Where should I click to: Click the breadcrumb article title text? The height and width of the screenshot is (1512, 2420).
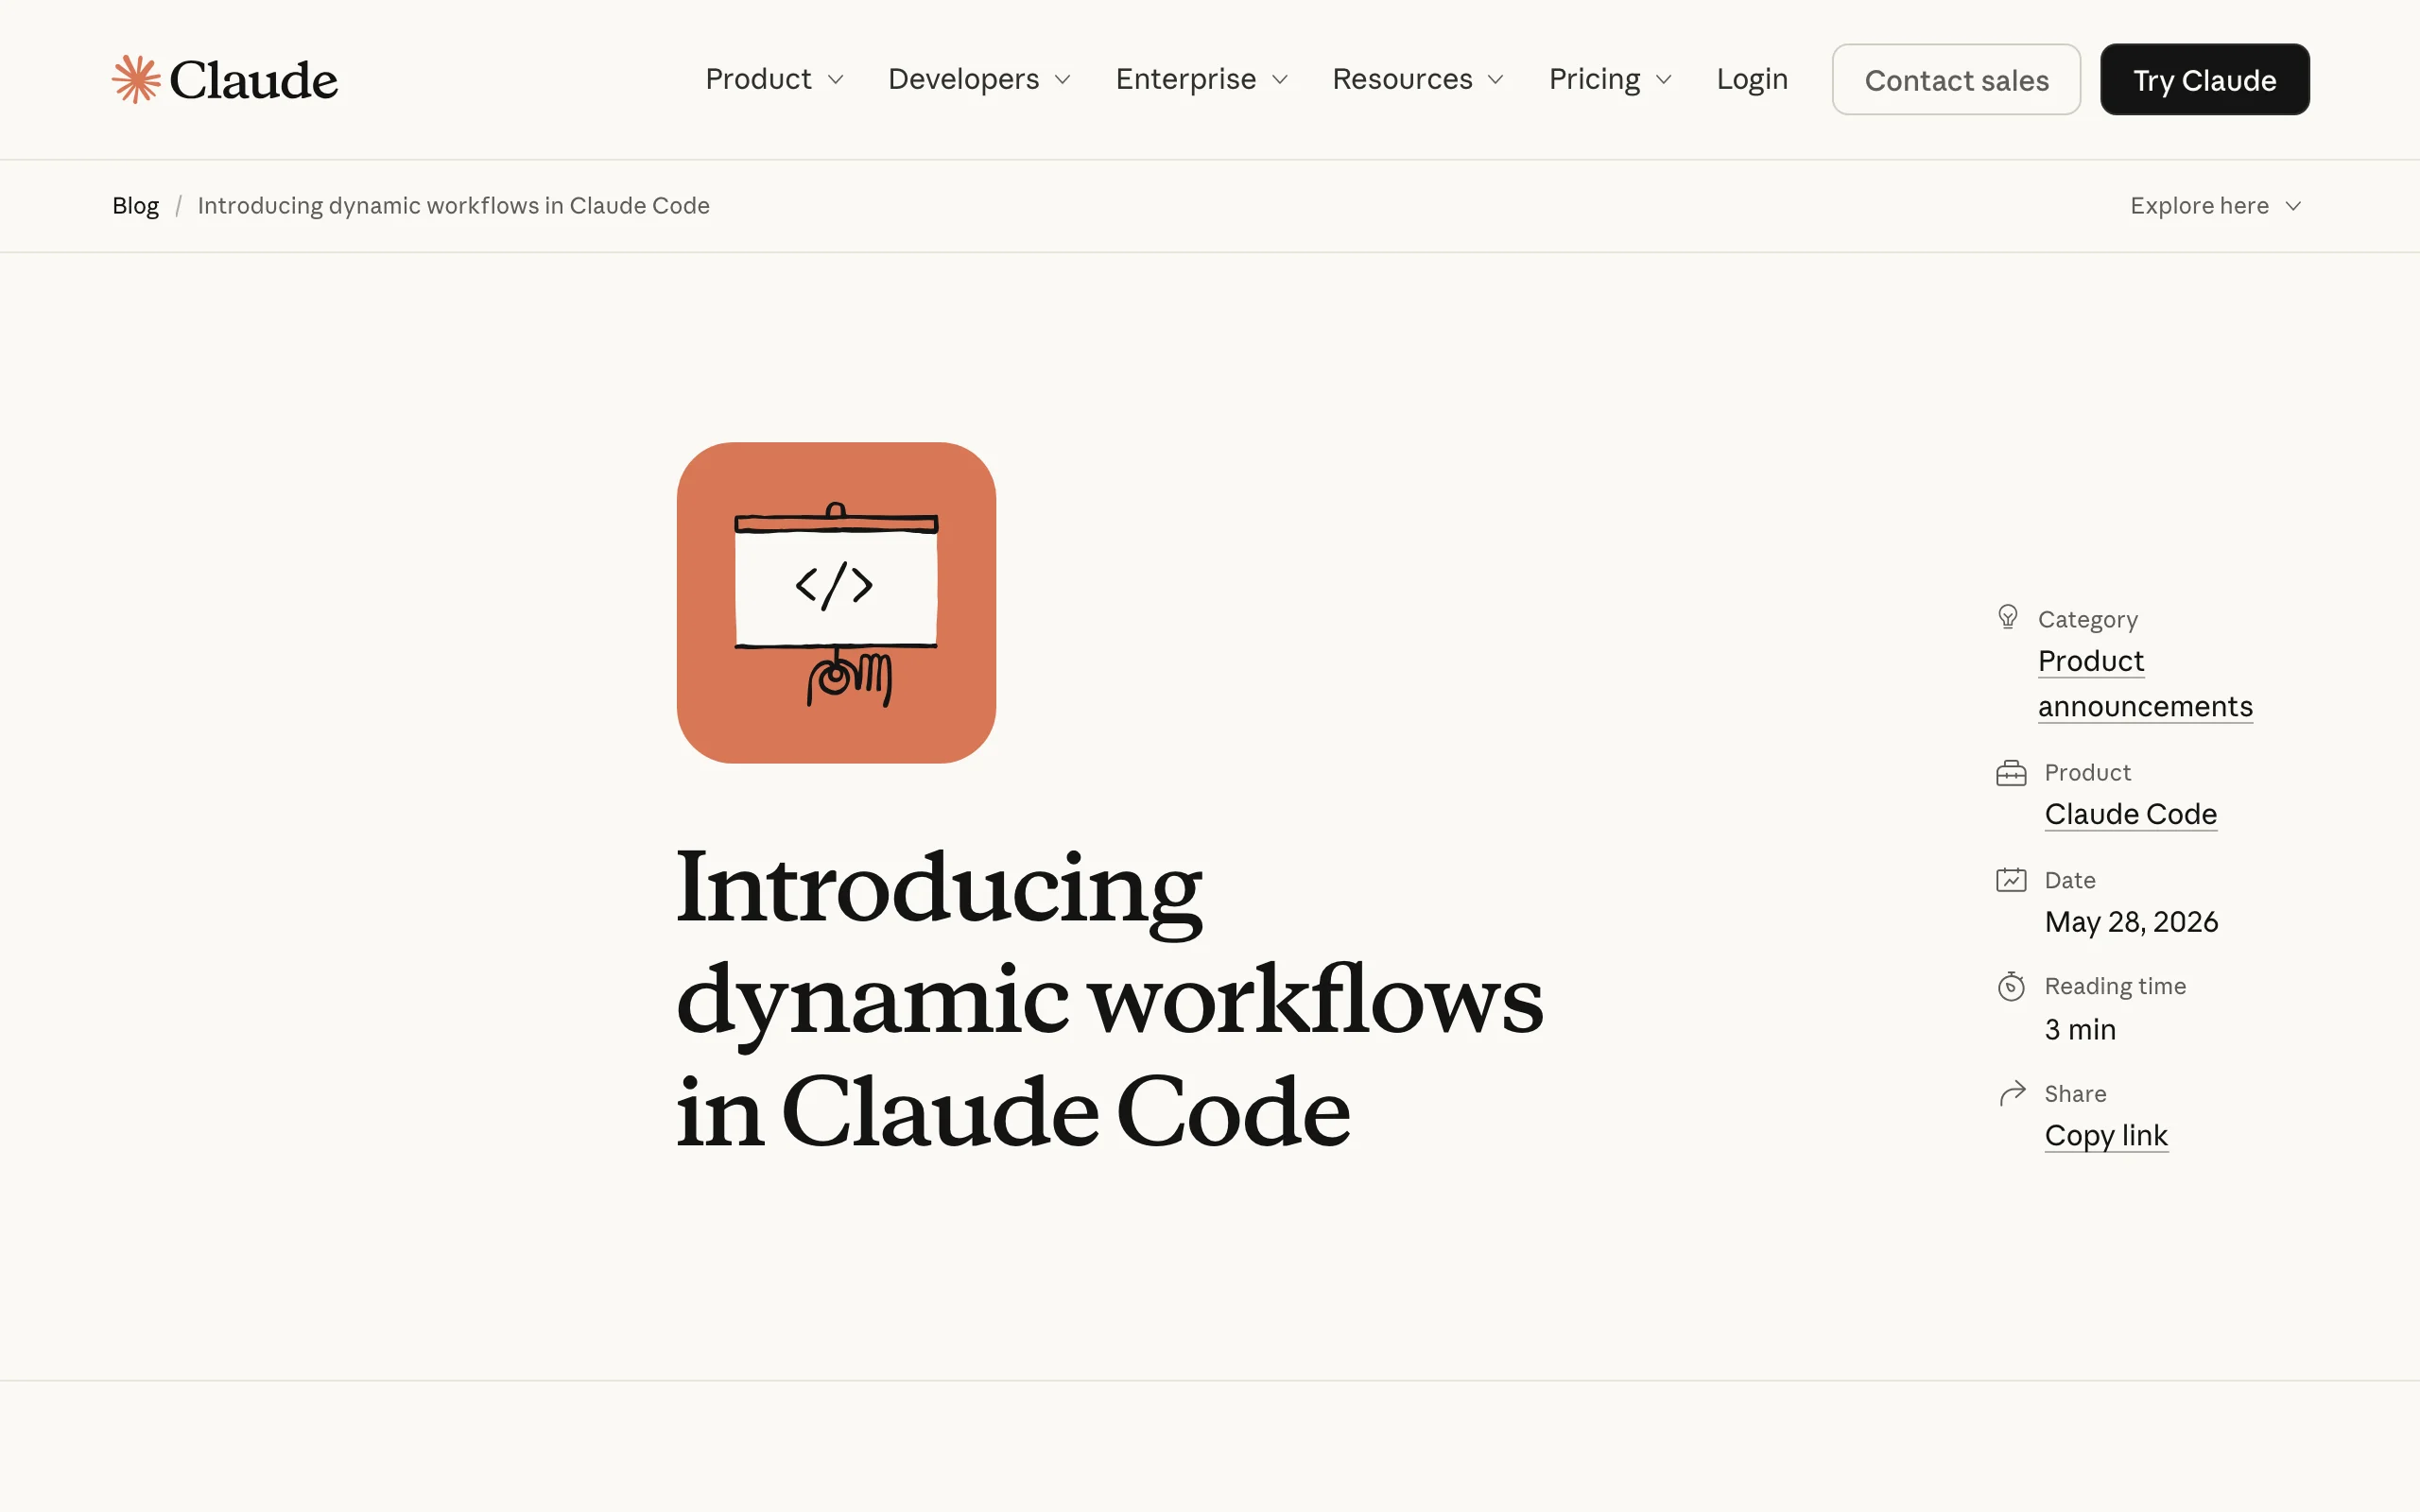[x=453, y=205]
